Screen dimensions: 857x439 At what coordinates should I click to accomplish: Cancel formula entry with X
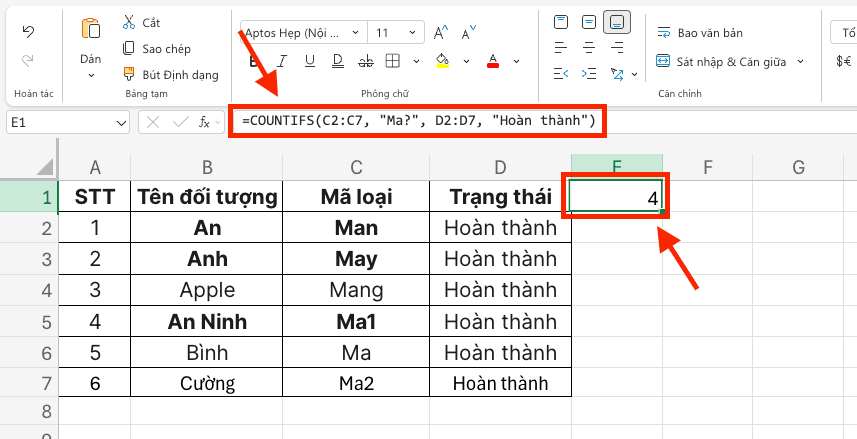click(153, 122)
